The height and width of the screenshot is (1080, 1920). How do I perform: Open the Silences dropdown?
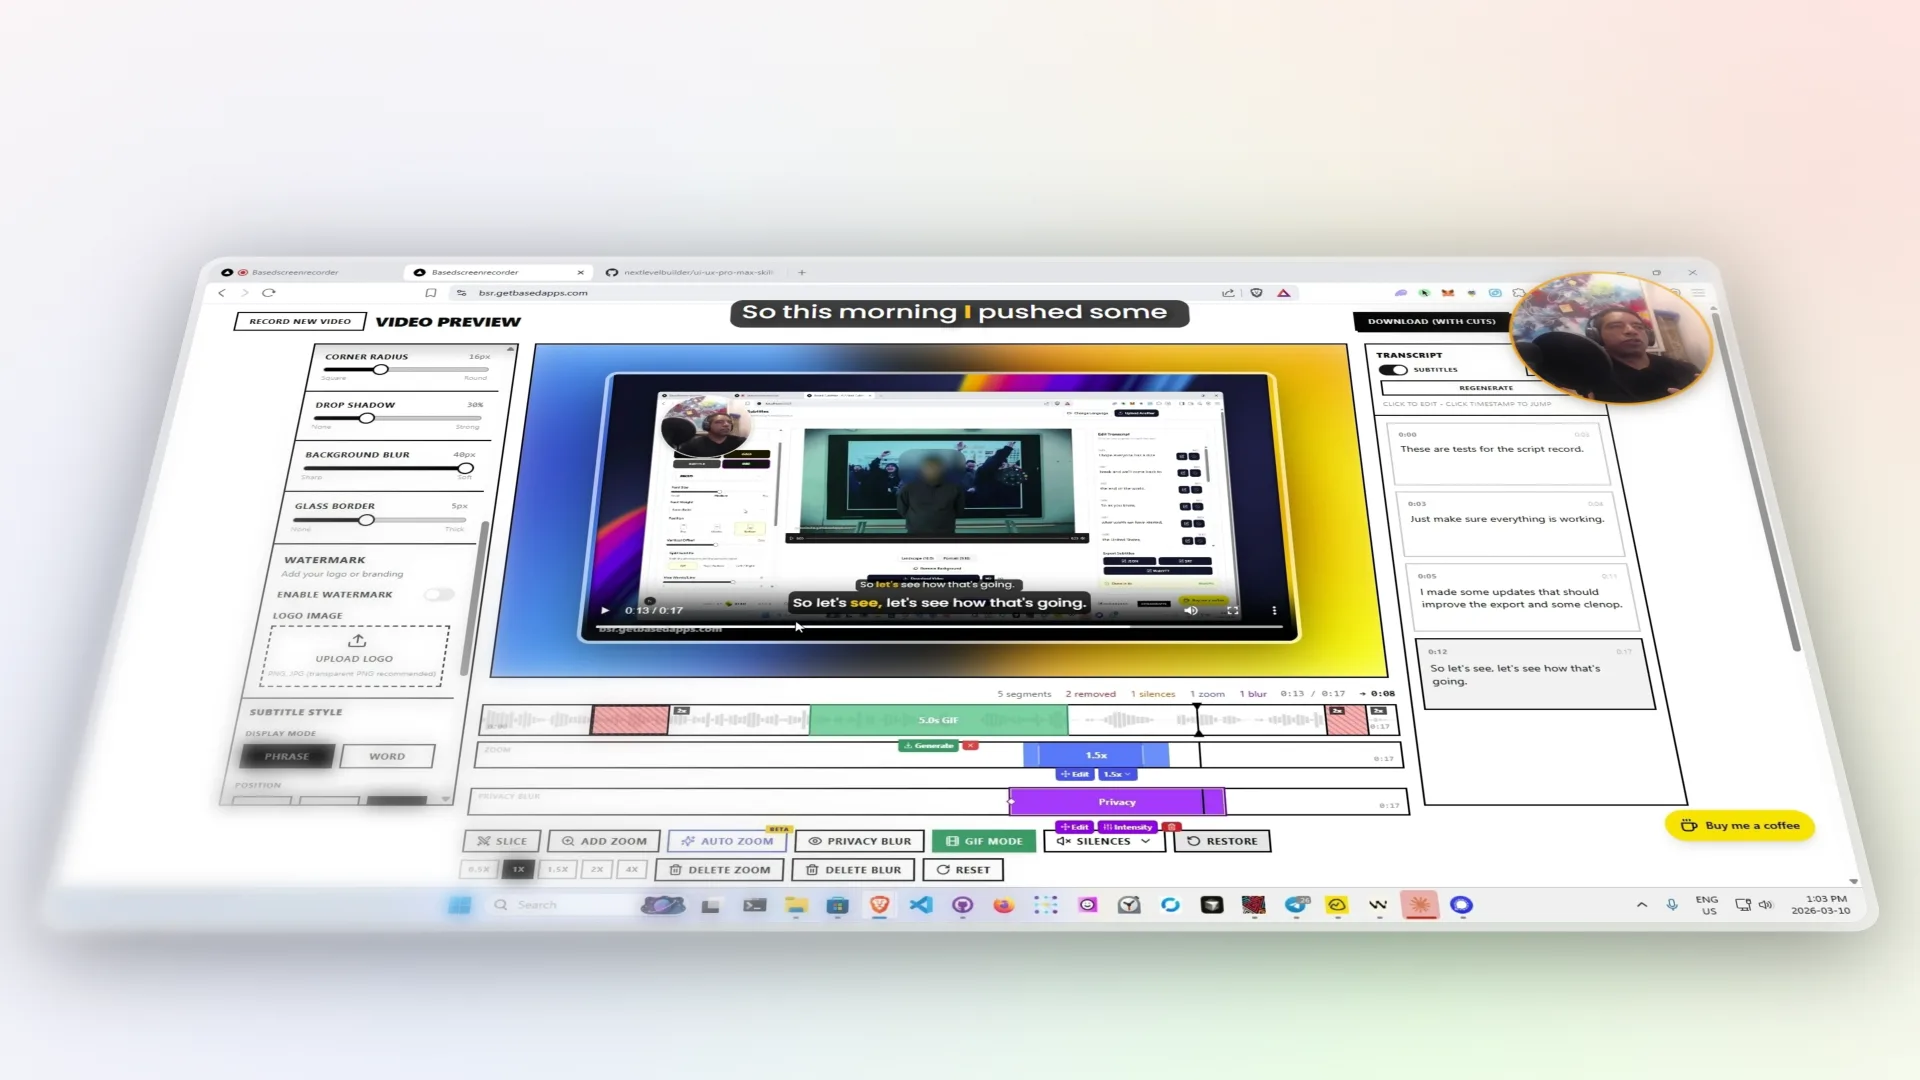(1103, 841)
